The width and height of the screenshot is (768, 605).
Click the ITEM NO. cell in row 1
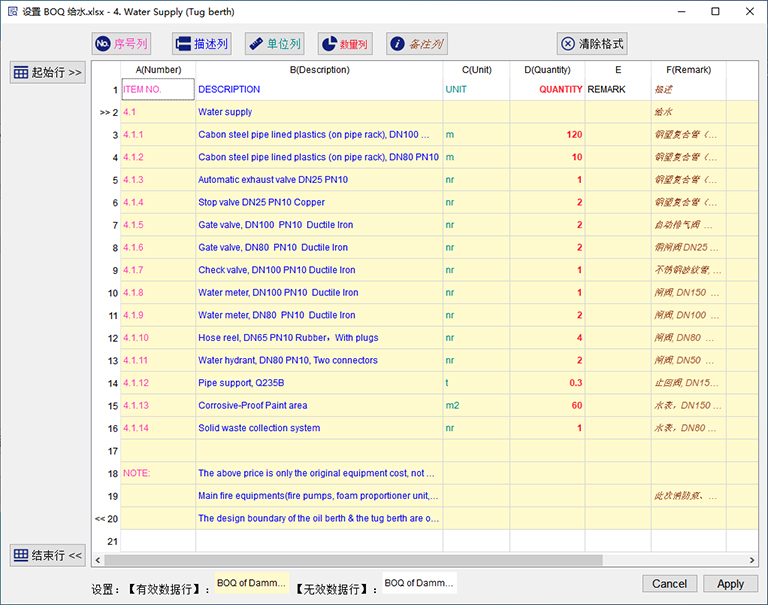(x=157, y=89)
